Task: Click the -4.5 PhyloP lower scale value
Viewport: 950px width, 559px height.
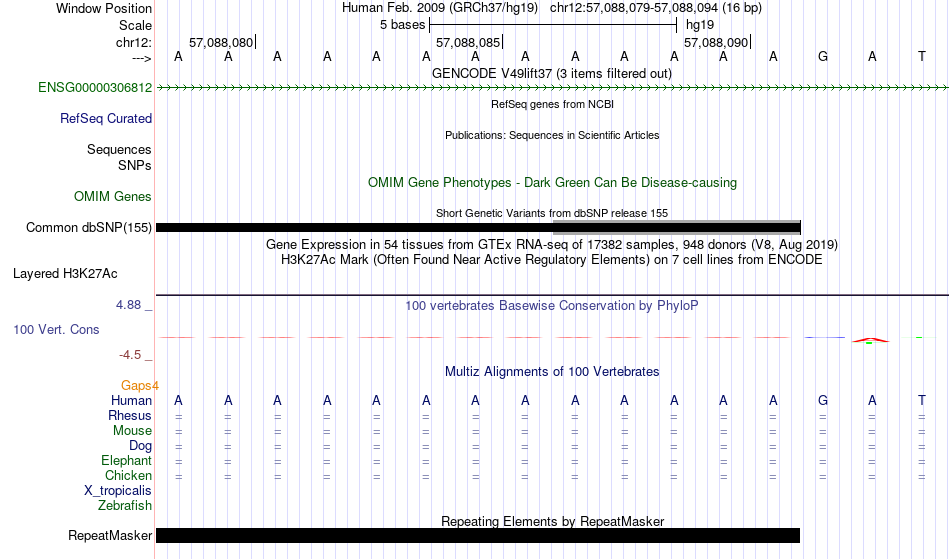Action: 130,355
